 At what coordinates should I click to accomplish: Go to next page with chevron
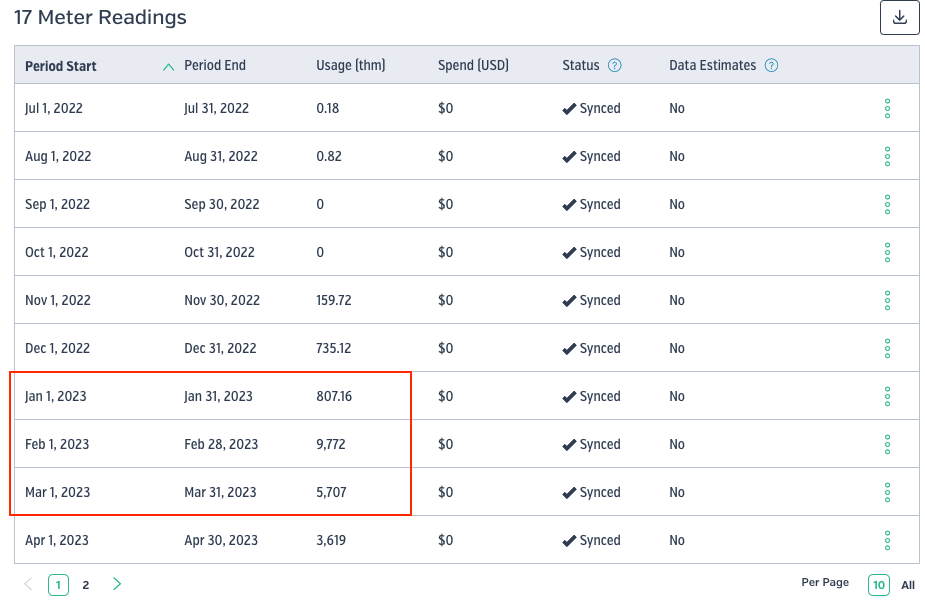[117, 584]
